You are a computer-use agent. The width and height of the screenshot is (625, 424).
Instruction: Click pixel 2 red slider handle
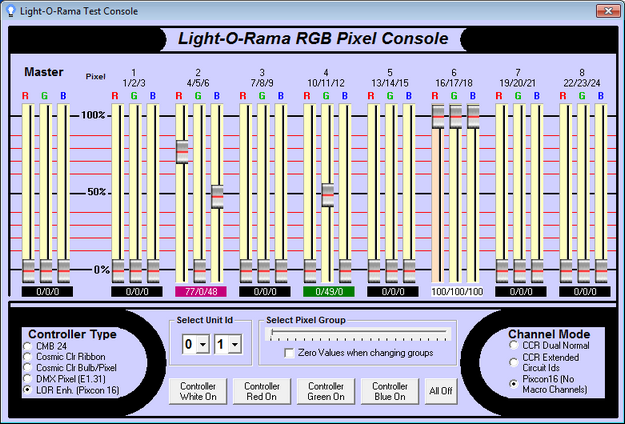click(182, 151)
